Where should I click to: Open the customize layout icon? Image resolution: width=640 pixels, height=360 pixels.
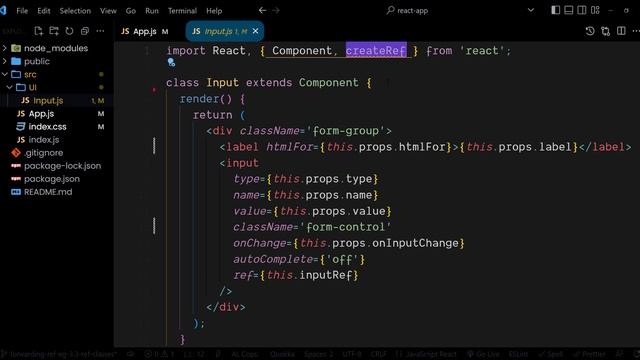[595, 10]
